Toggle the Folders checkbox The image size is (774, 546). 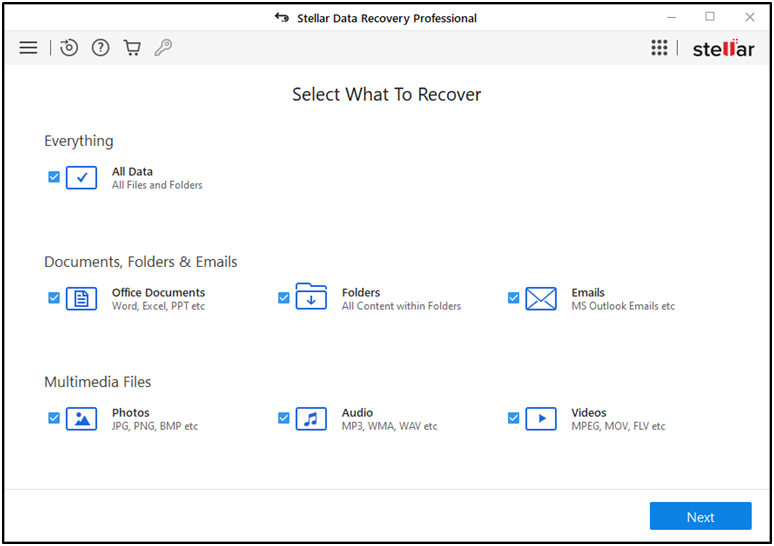pyautogui.click(x=284, y=298)
